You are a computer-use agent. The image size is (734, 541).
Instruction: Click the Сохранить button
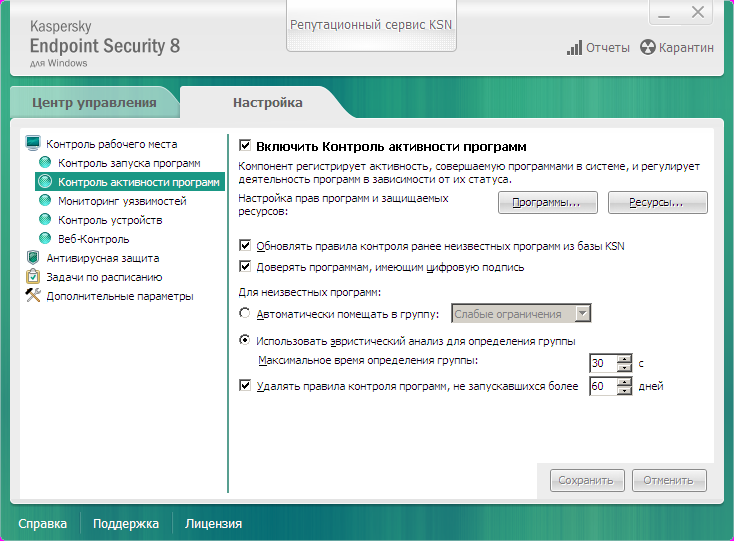tap(587, 481)
